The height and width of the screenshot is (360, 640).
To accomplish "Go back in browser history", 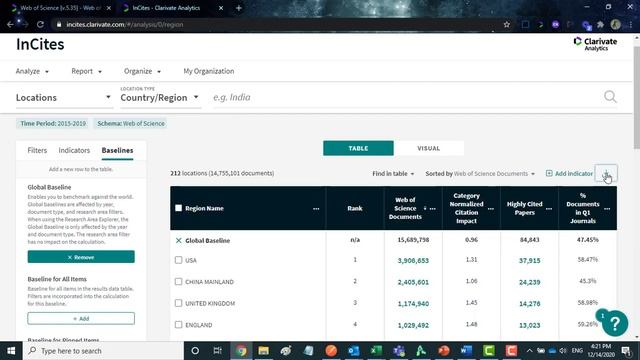I will 10,24.
